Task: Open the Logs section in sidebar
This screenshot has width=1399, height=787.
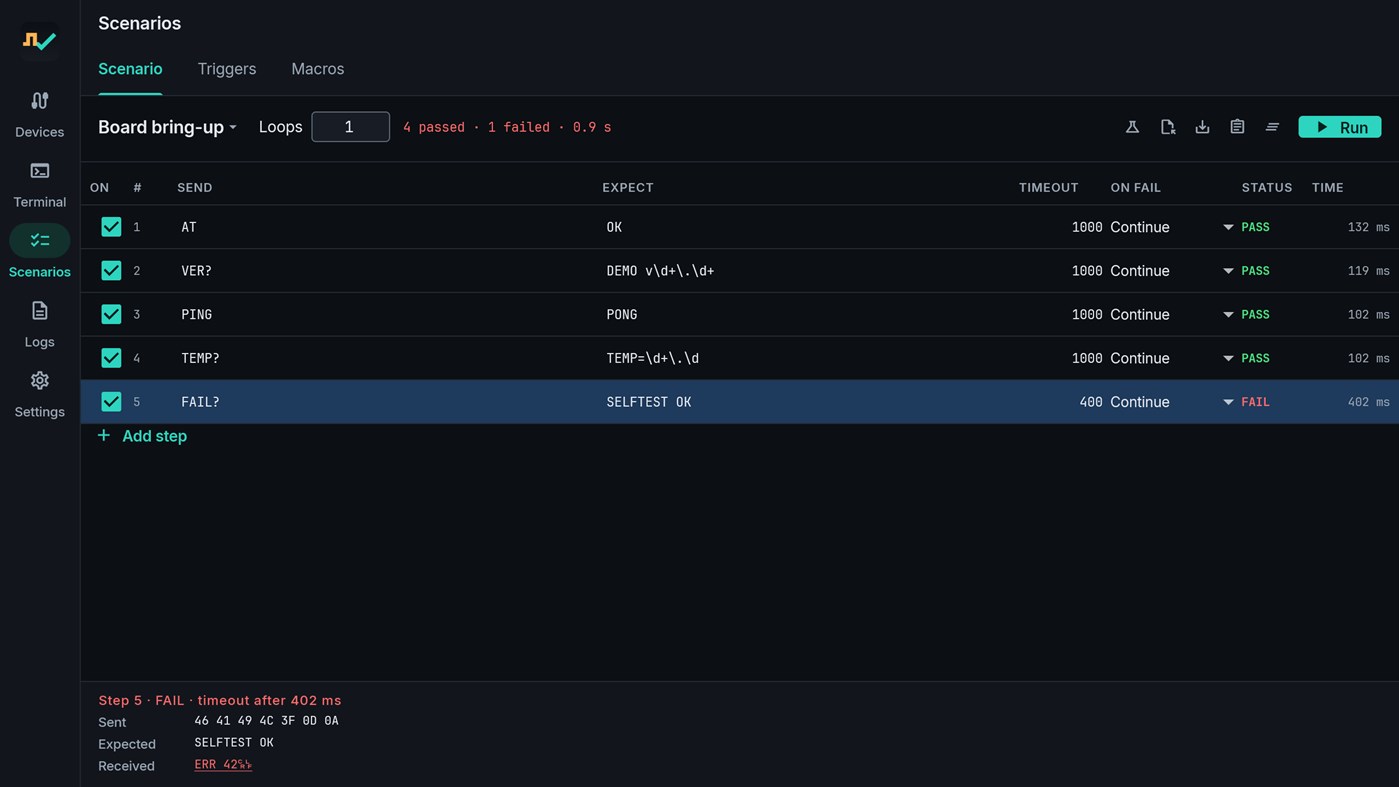Action: tap(40, 324)
